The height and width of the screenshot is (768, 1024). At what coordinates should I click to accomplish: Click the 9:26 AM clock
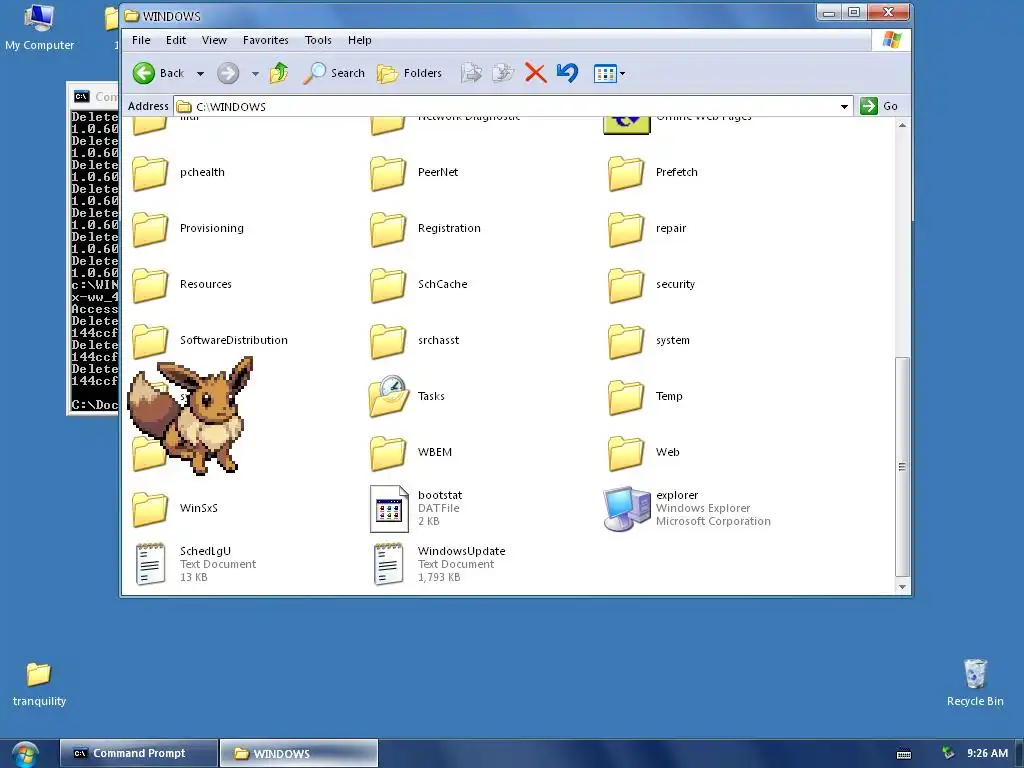click(x=987, y=753)
